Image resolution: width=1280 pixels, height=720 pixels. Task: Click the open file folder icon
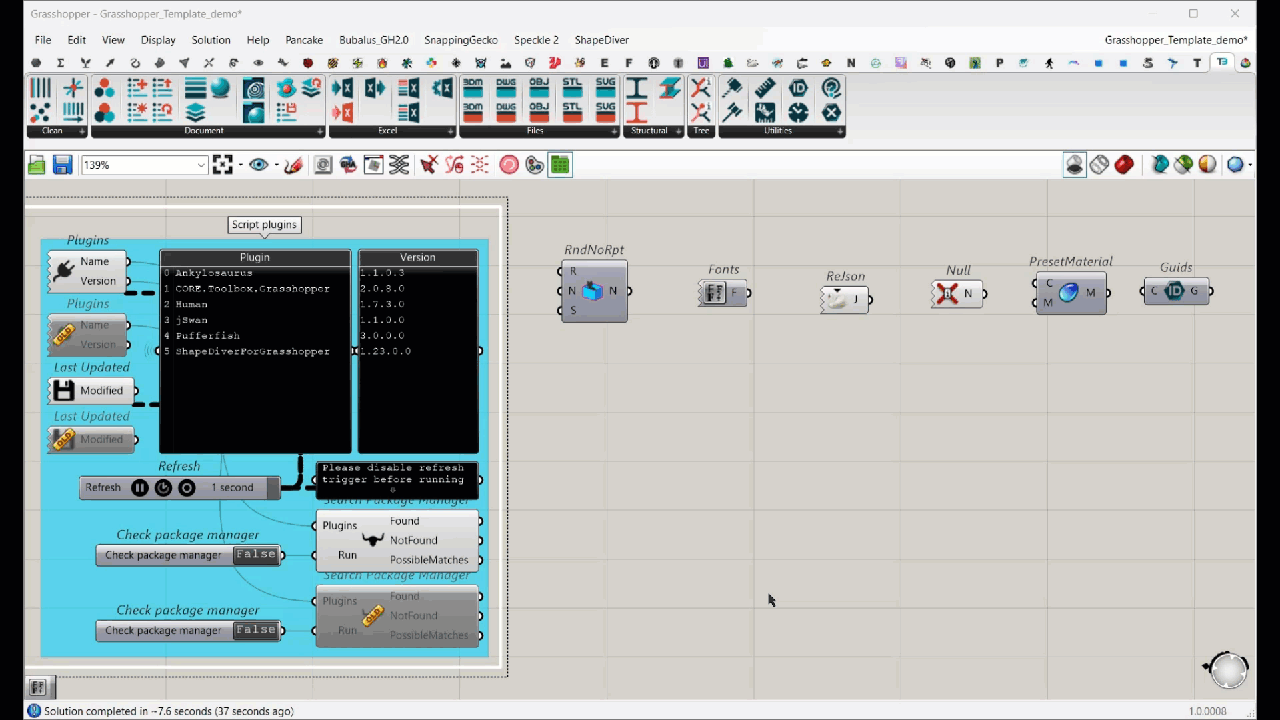37,165
